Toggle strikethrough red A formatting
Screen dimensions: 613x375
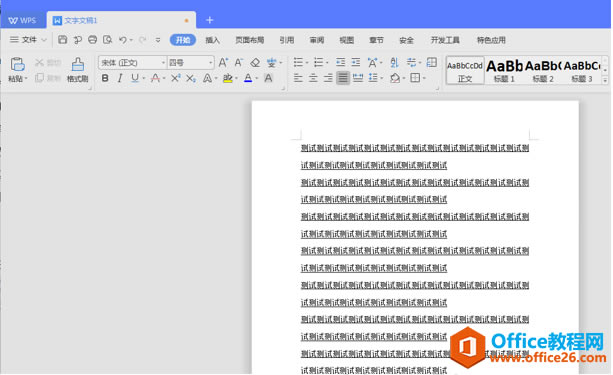tap(155, 78)
